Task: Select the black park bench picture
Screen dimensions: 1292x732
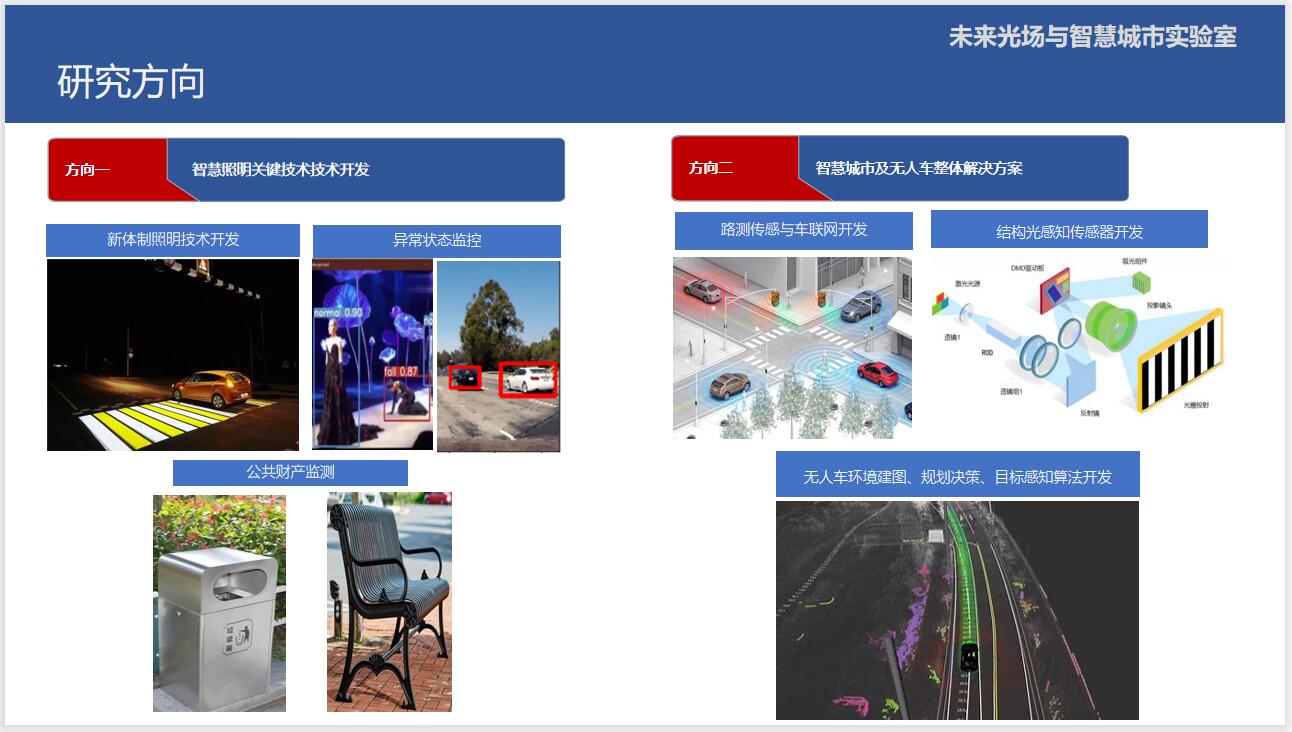Action: [389, 602]
